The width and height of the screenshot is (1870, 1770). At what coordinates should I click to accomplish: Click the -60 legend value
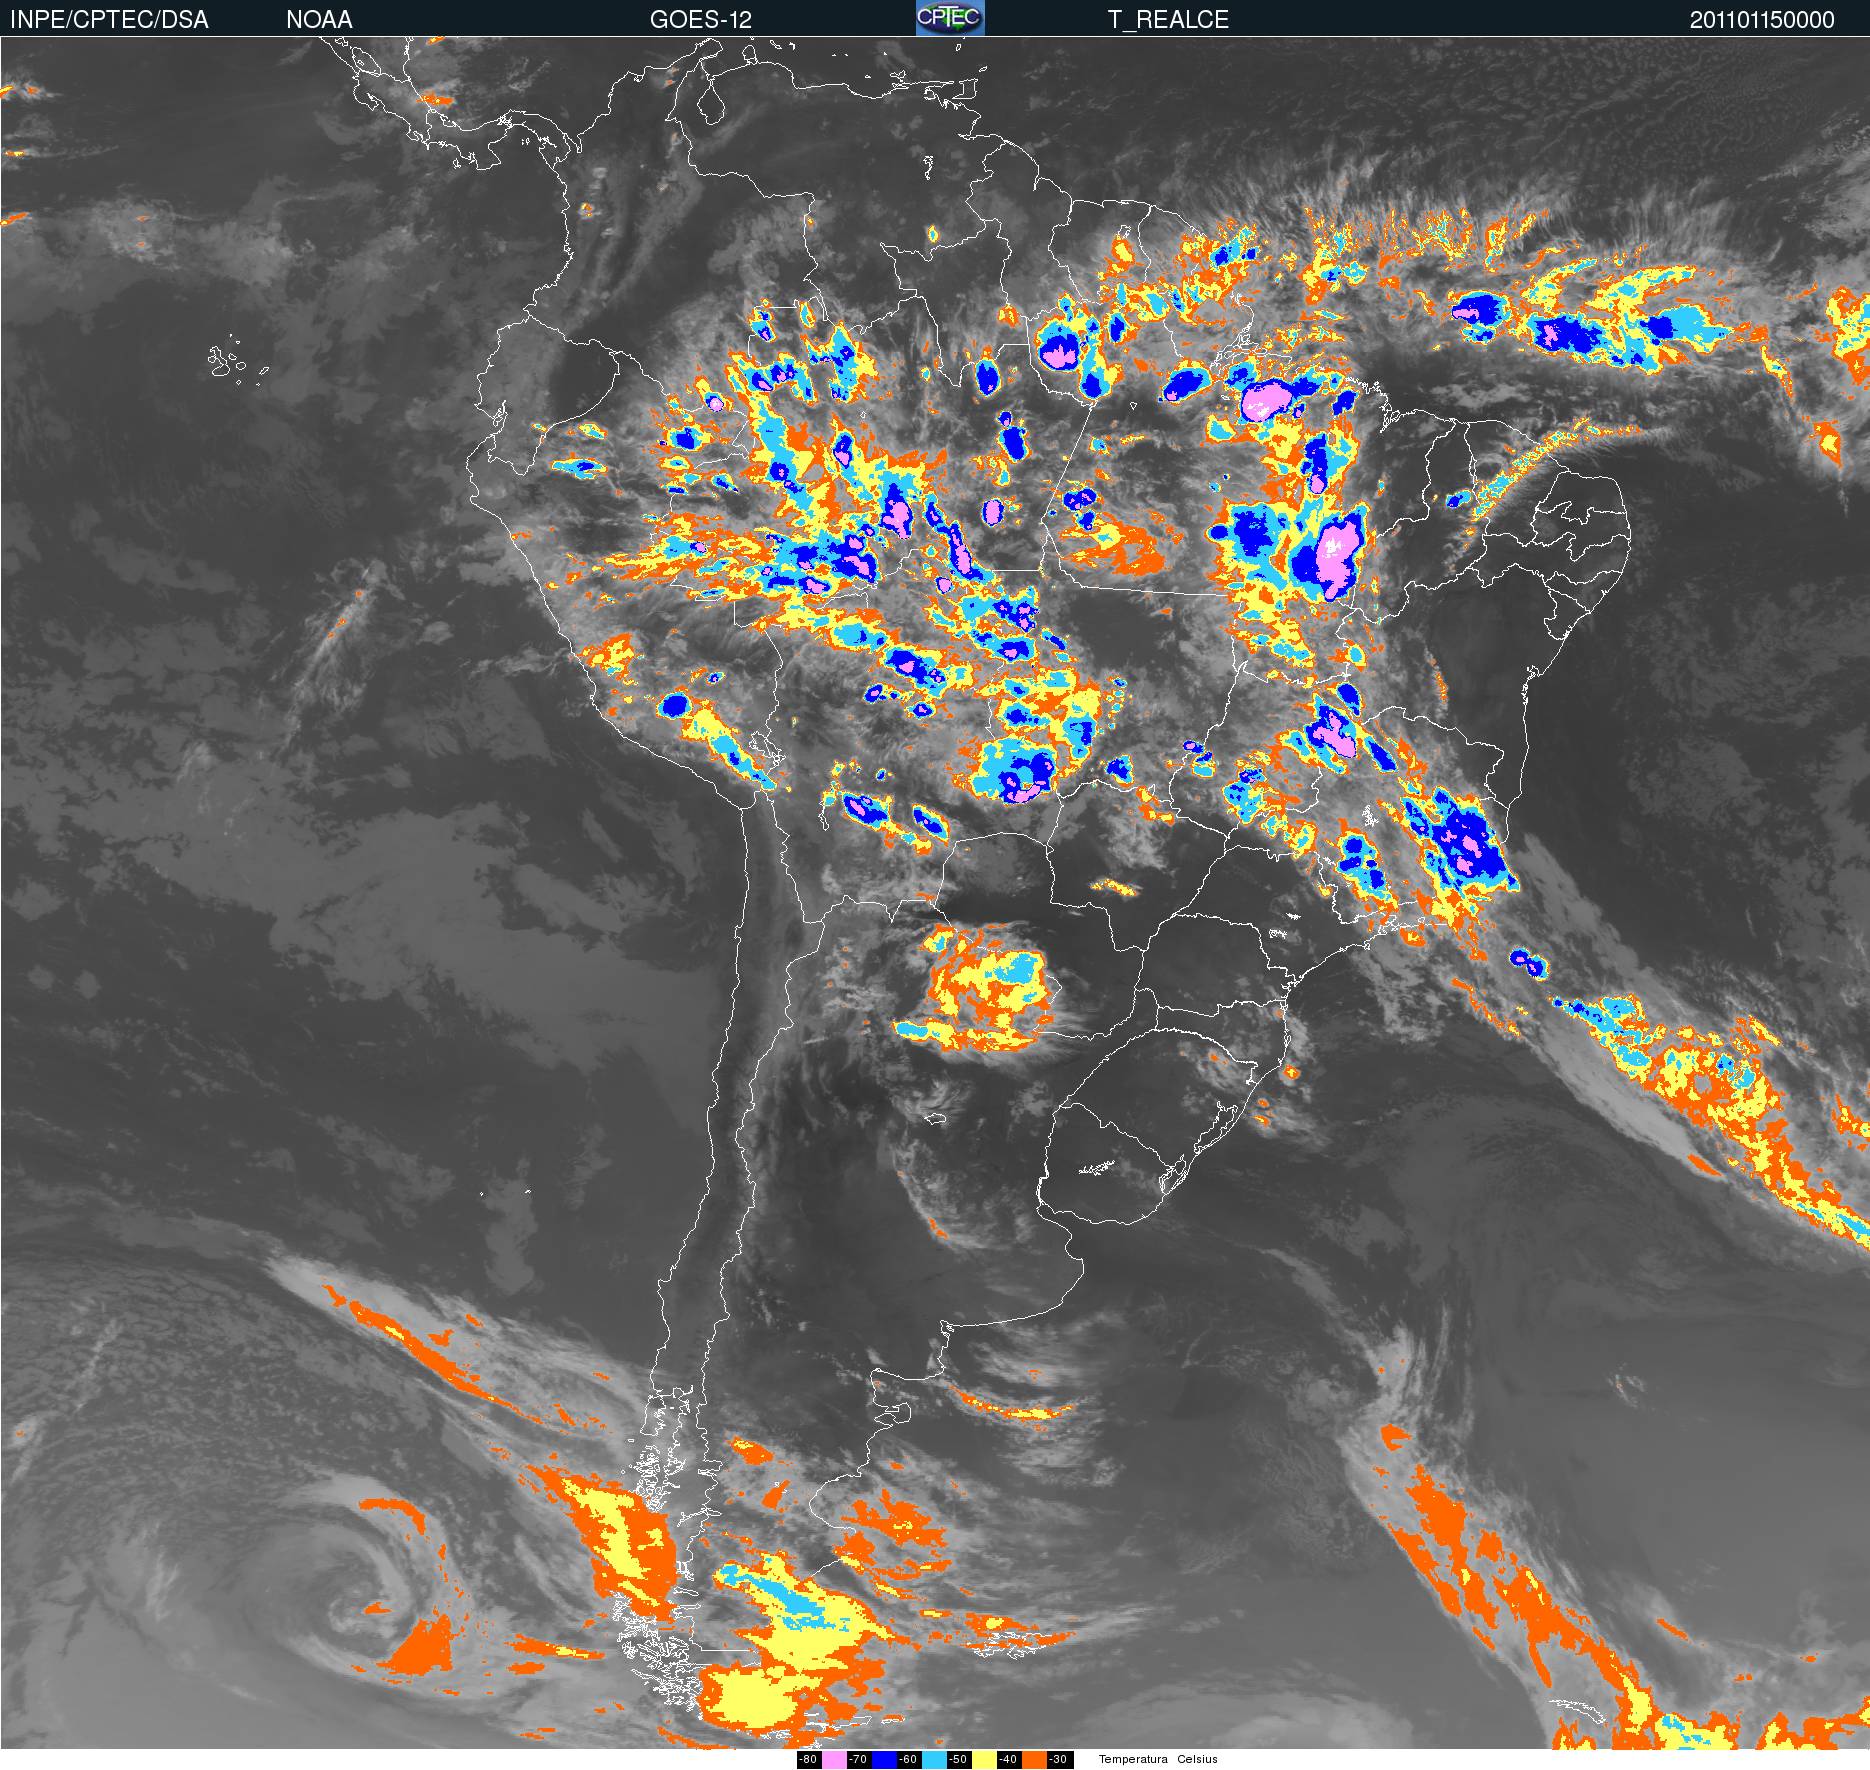[908, 1760]
